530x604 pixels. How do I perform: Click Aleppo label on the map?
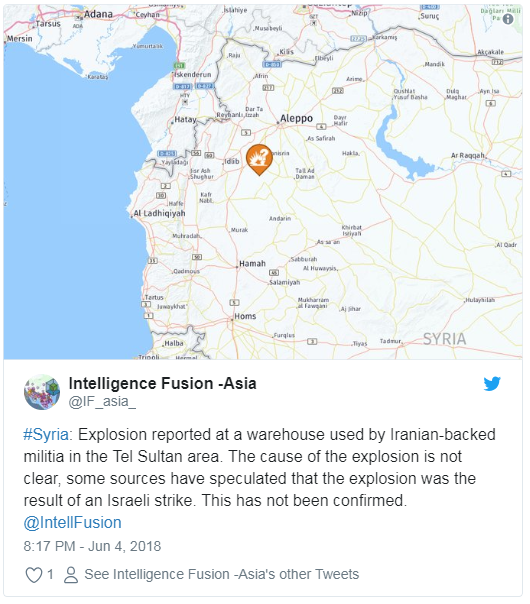[296, 118]
